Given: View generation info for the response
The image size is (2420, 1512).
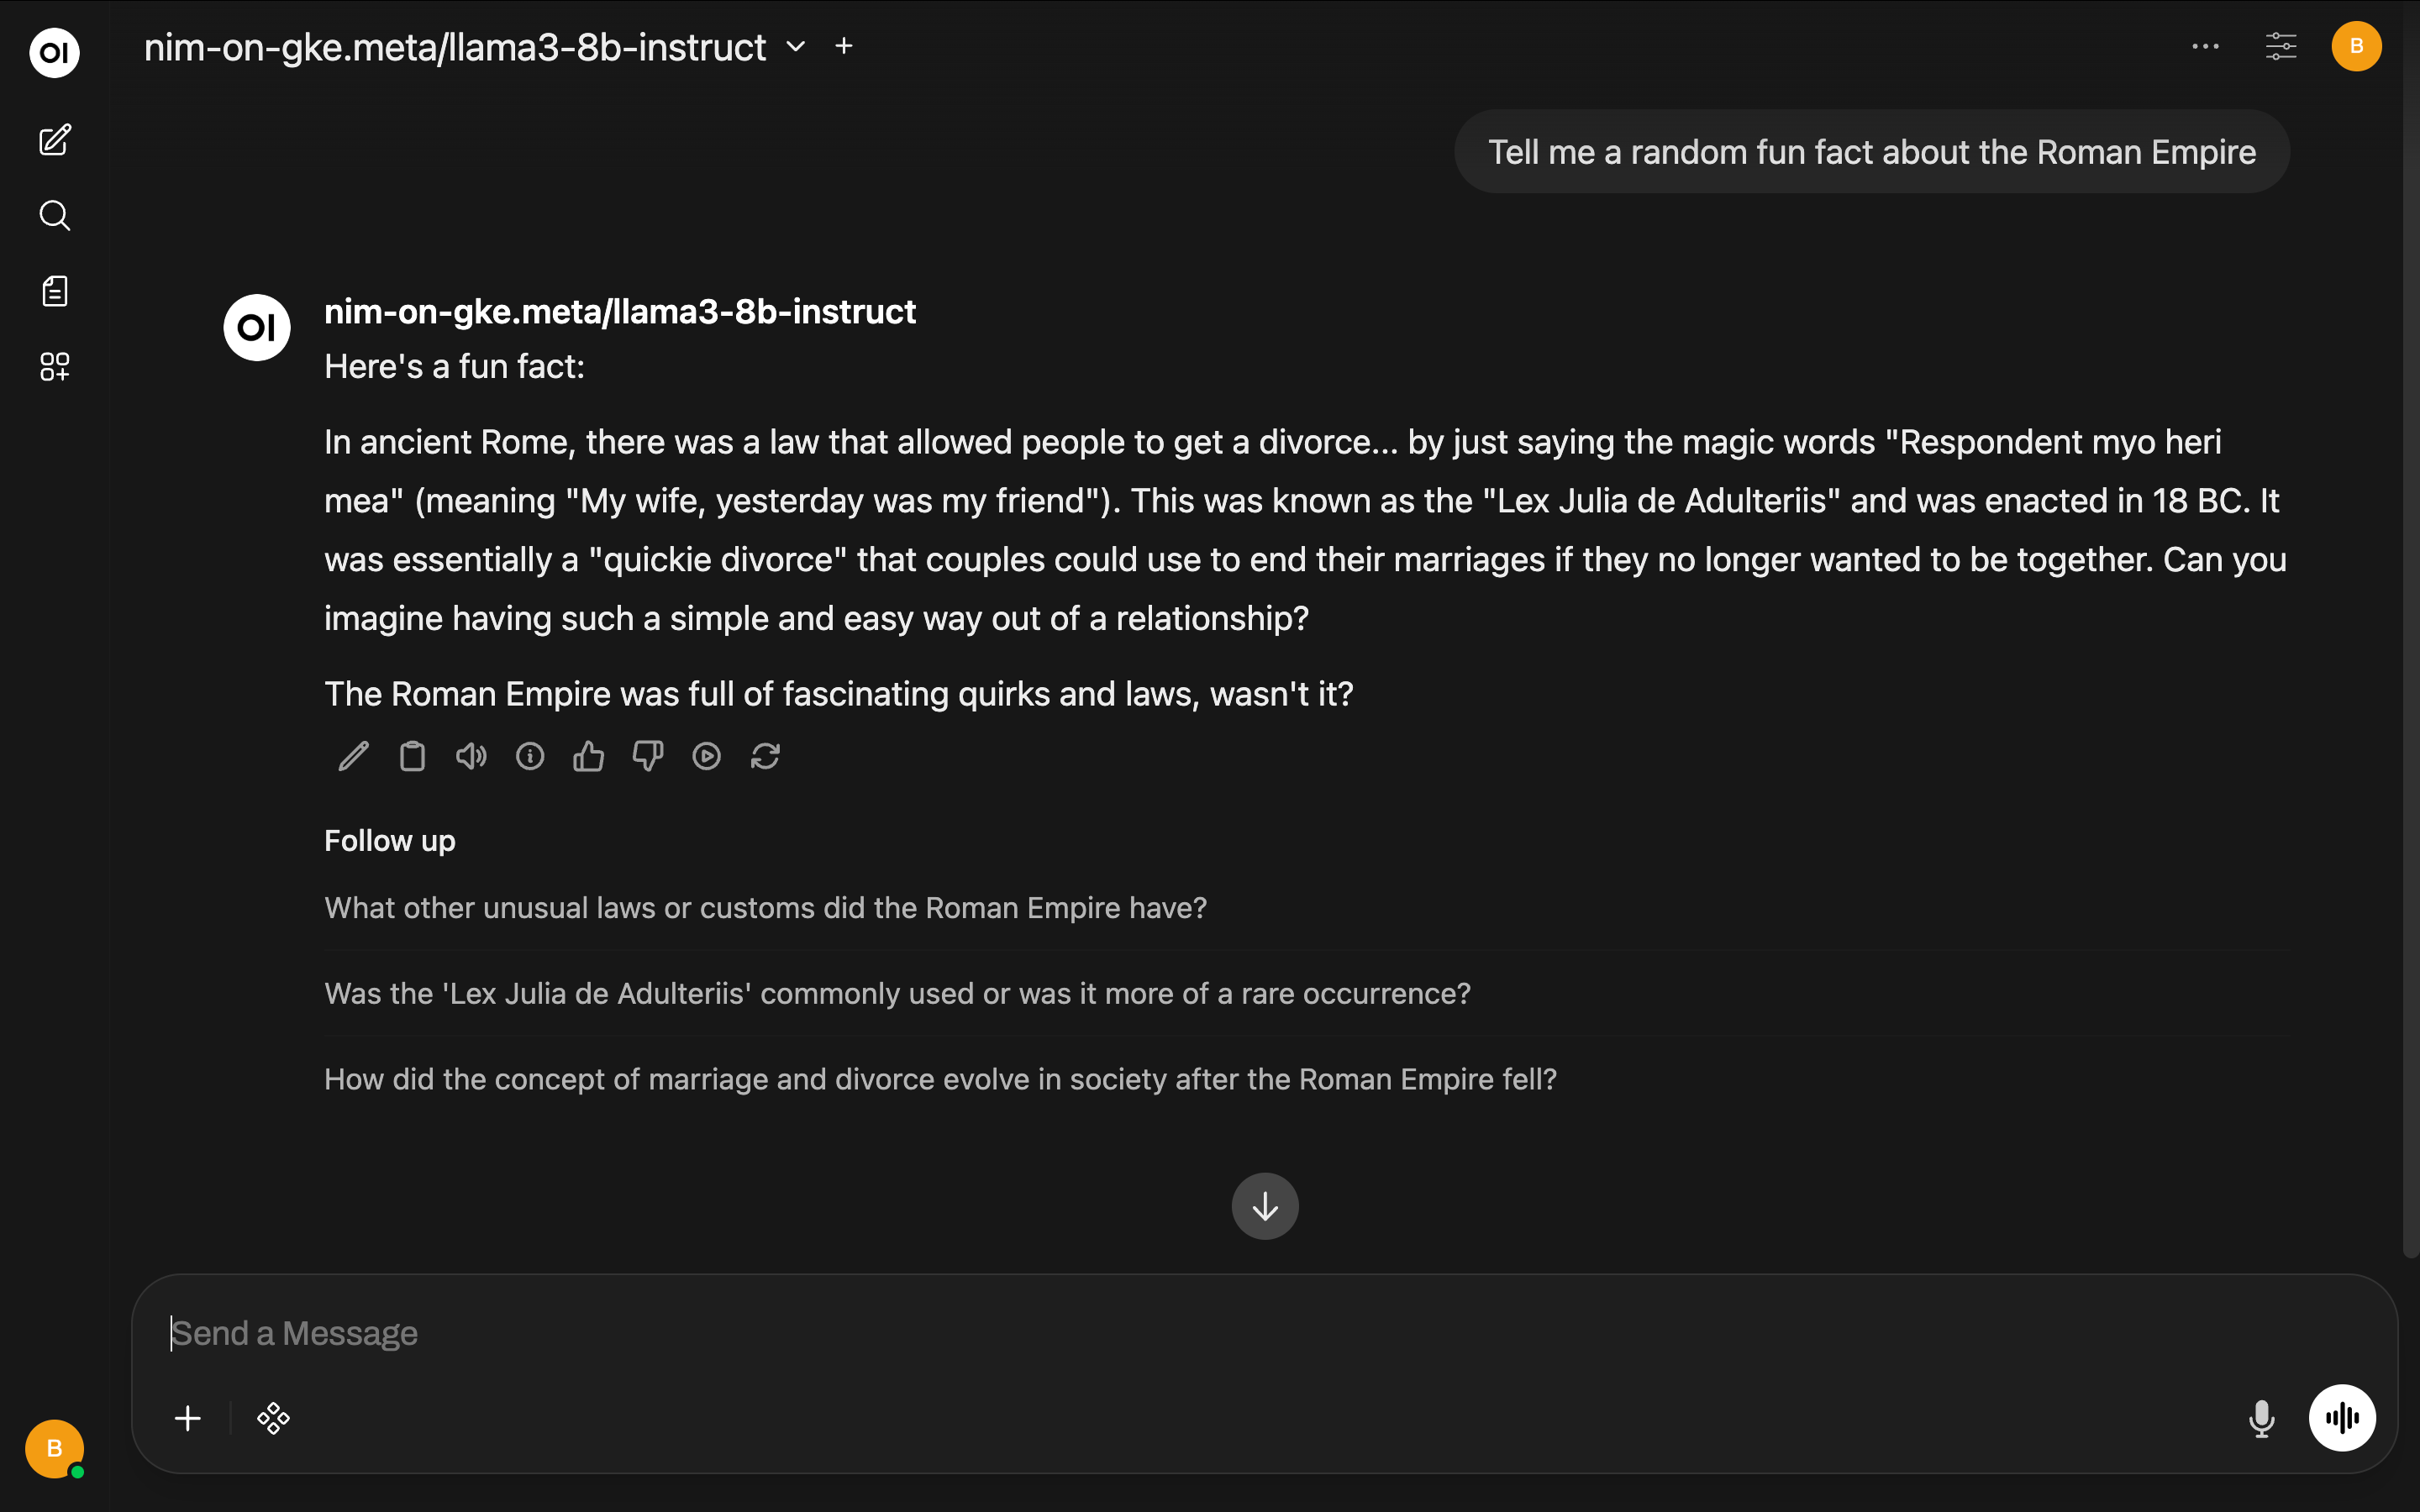Looking at the screenshot, I should coord(529,757).
